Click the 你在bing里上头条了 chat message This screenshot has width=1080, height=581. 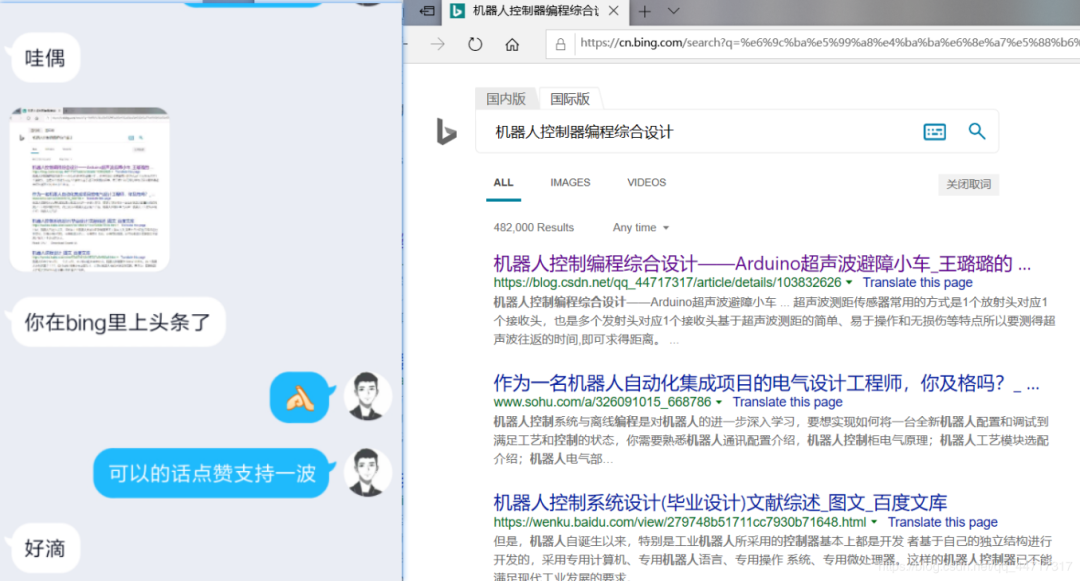click(118, 322)
